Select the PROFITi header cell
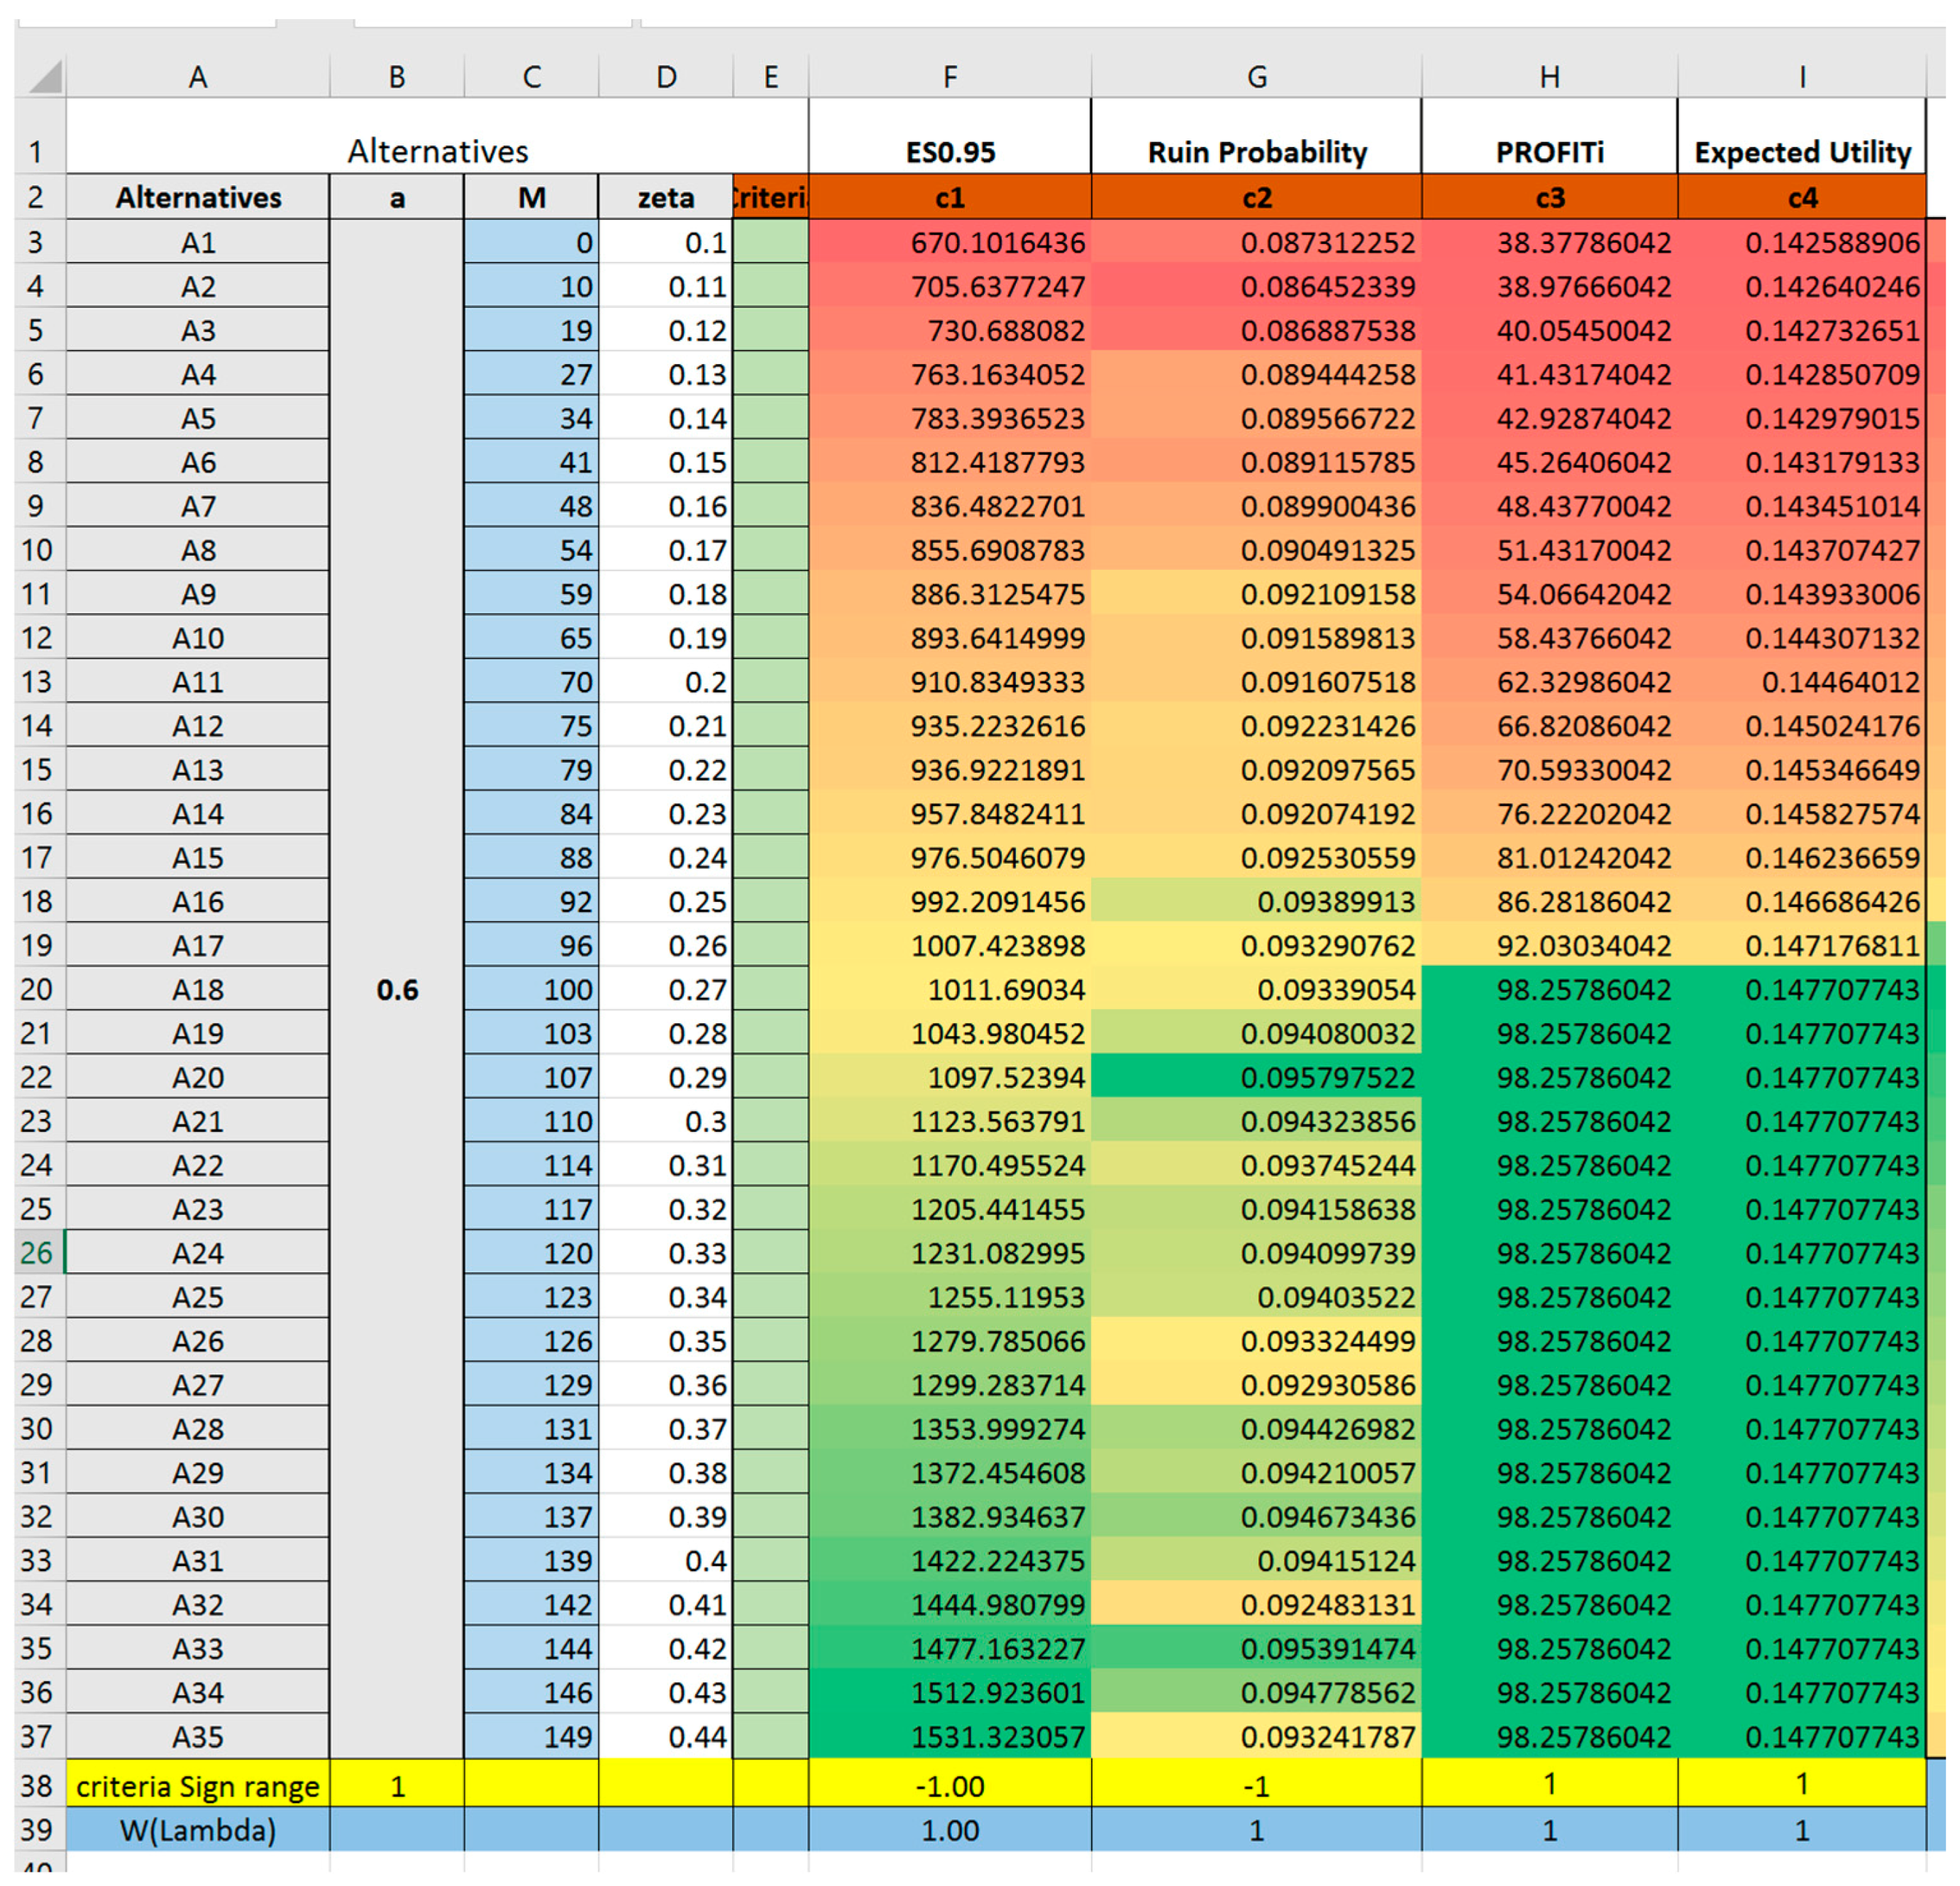1960x1886 pixels. [x=1549, y=152]
